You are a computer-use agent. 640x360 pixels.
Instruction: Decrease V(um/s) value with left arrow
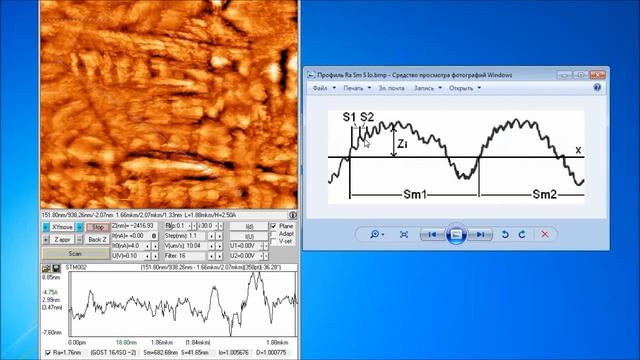click(x=211, y=246)
